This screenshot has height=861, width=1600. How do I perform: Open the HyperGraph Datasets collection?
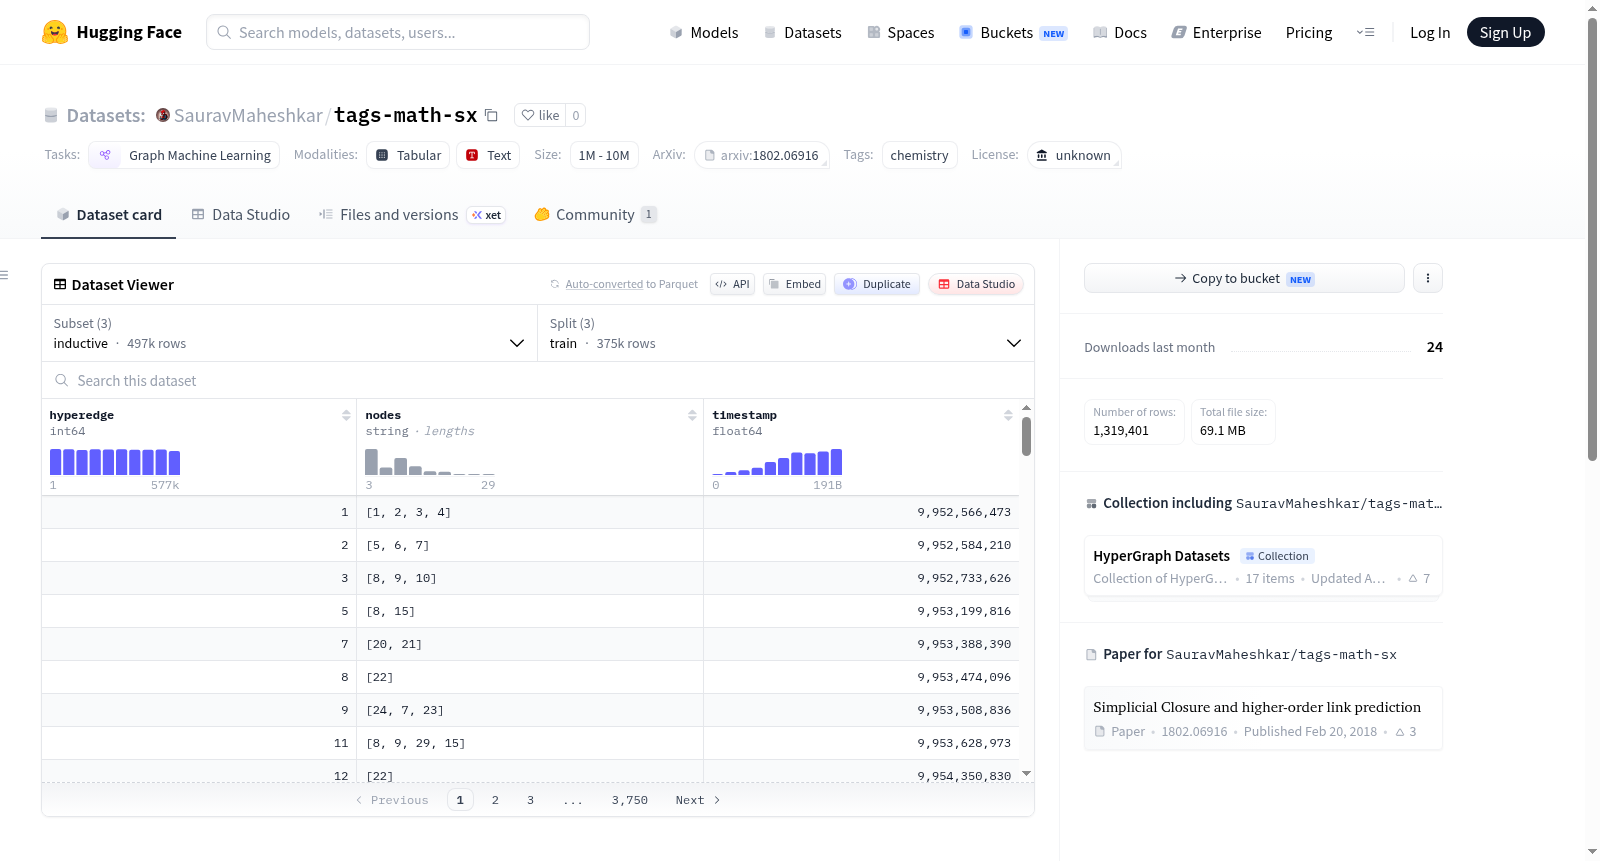(1262, 566)
